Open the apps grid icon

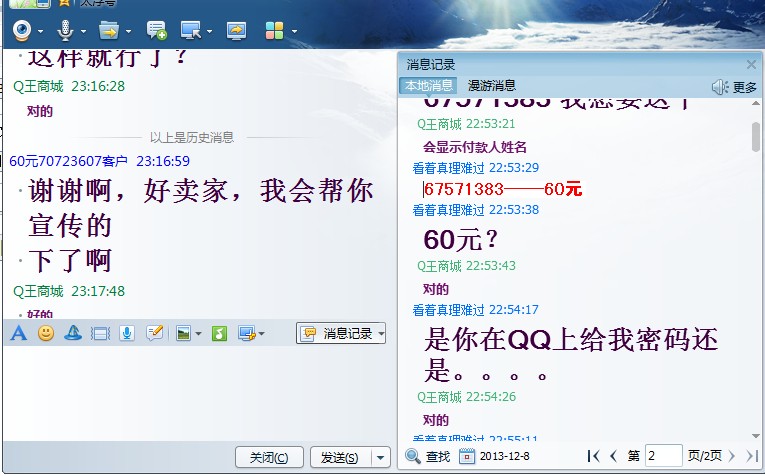274,31
